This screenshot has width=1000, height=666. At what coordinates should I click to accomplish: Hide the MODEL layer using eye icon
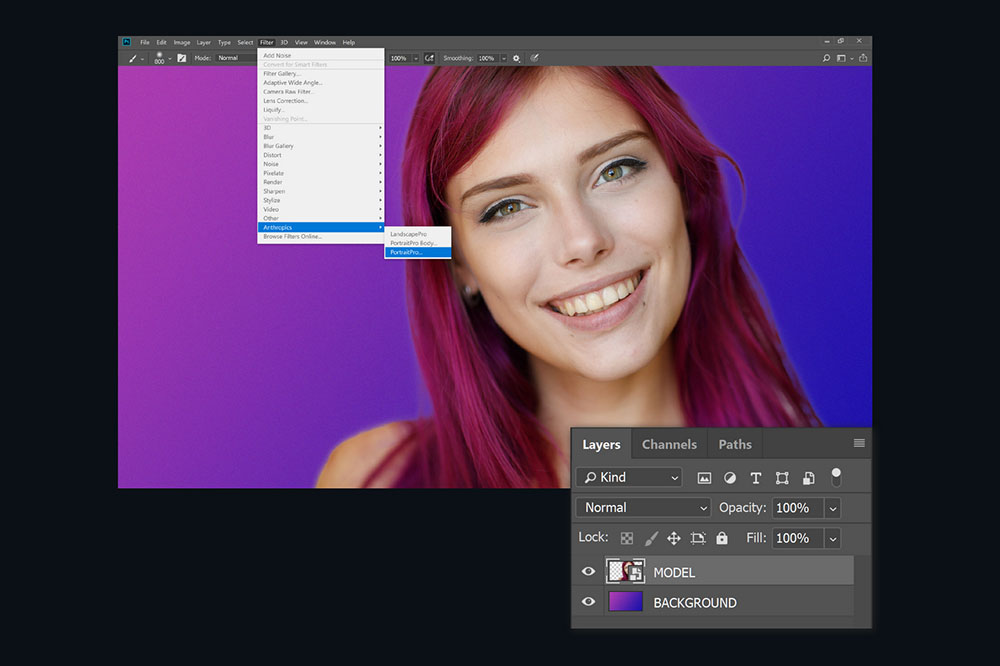point(588,572)
